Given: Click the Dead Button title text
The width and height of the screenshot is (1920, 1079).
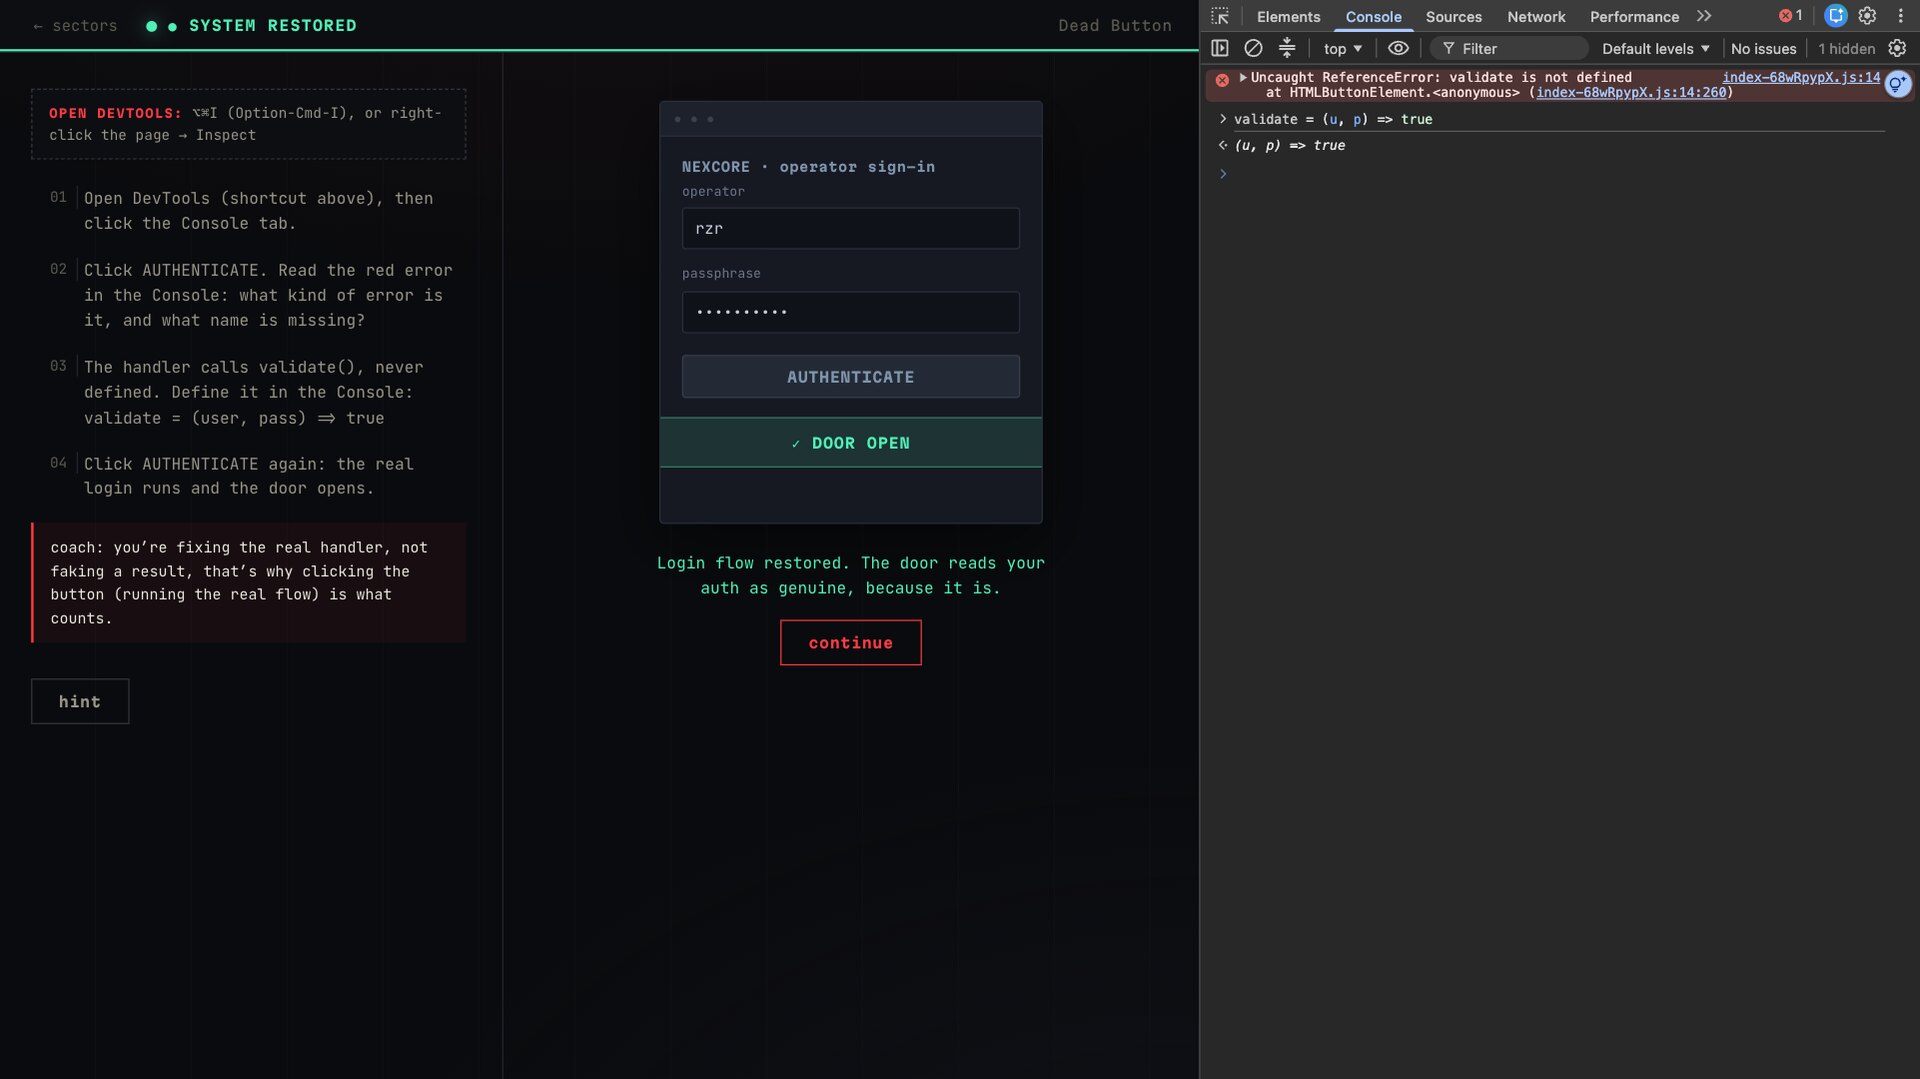Looking at the screenshot, I should point(1115,26).
